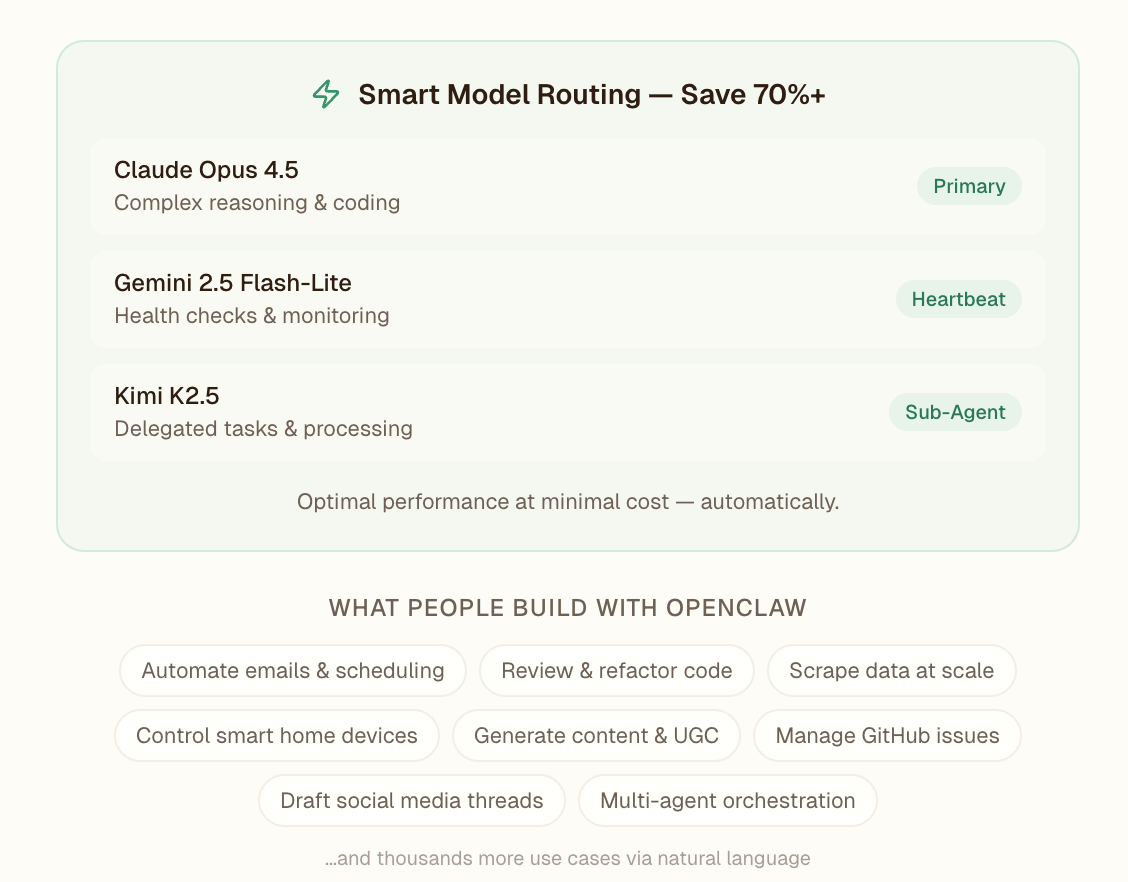Open the Manage GitHub issues chip

click(x=887, y=736)
